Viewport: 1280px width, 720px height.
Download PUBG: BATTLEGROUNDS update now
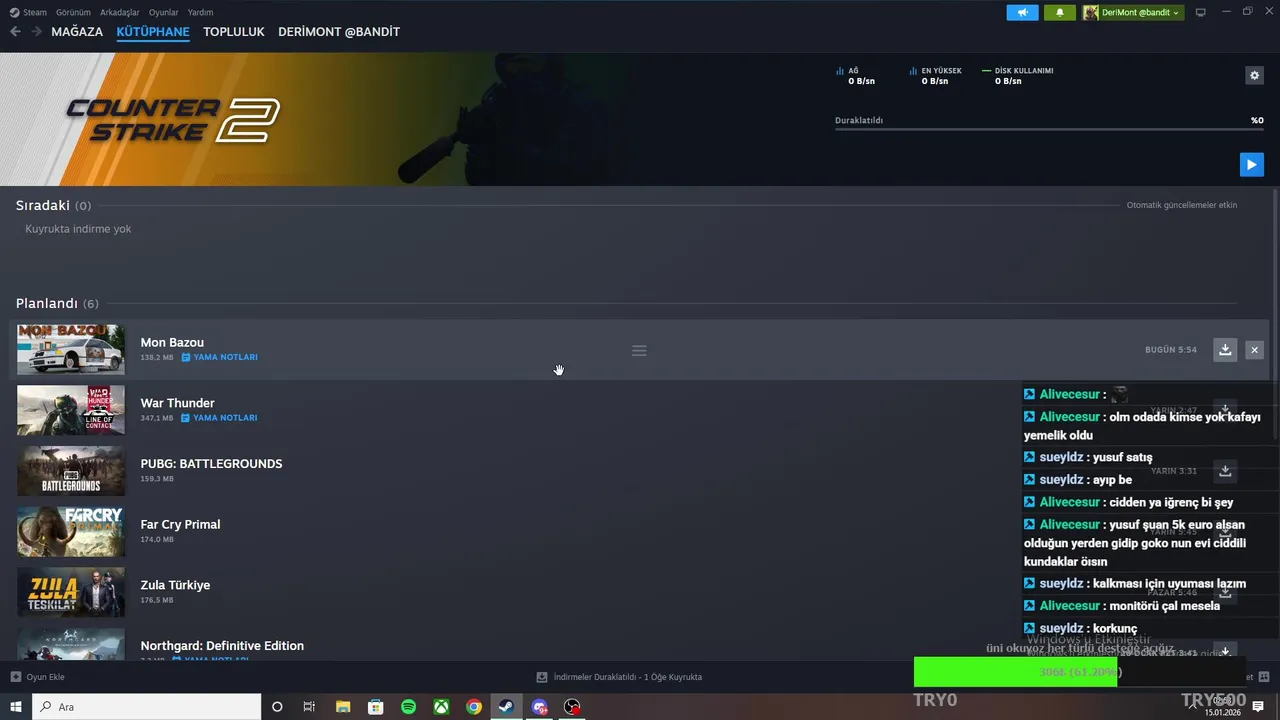(1225, 471)
